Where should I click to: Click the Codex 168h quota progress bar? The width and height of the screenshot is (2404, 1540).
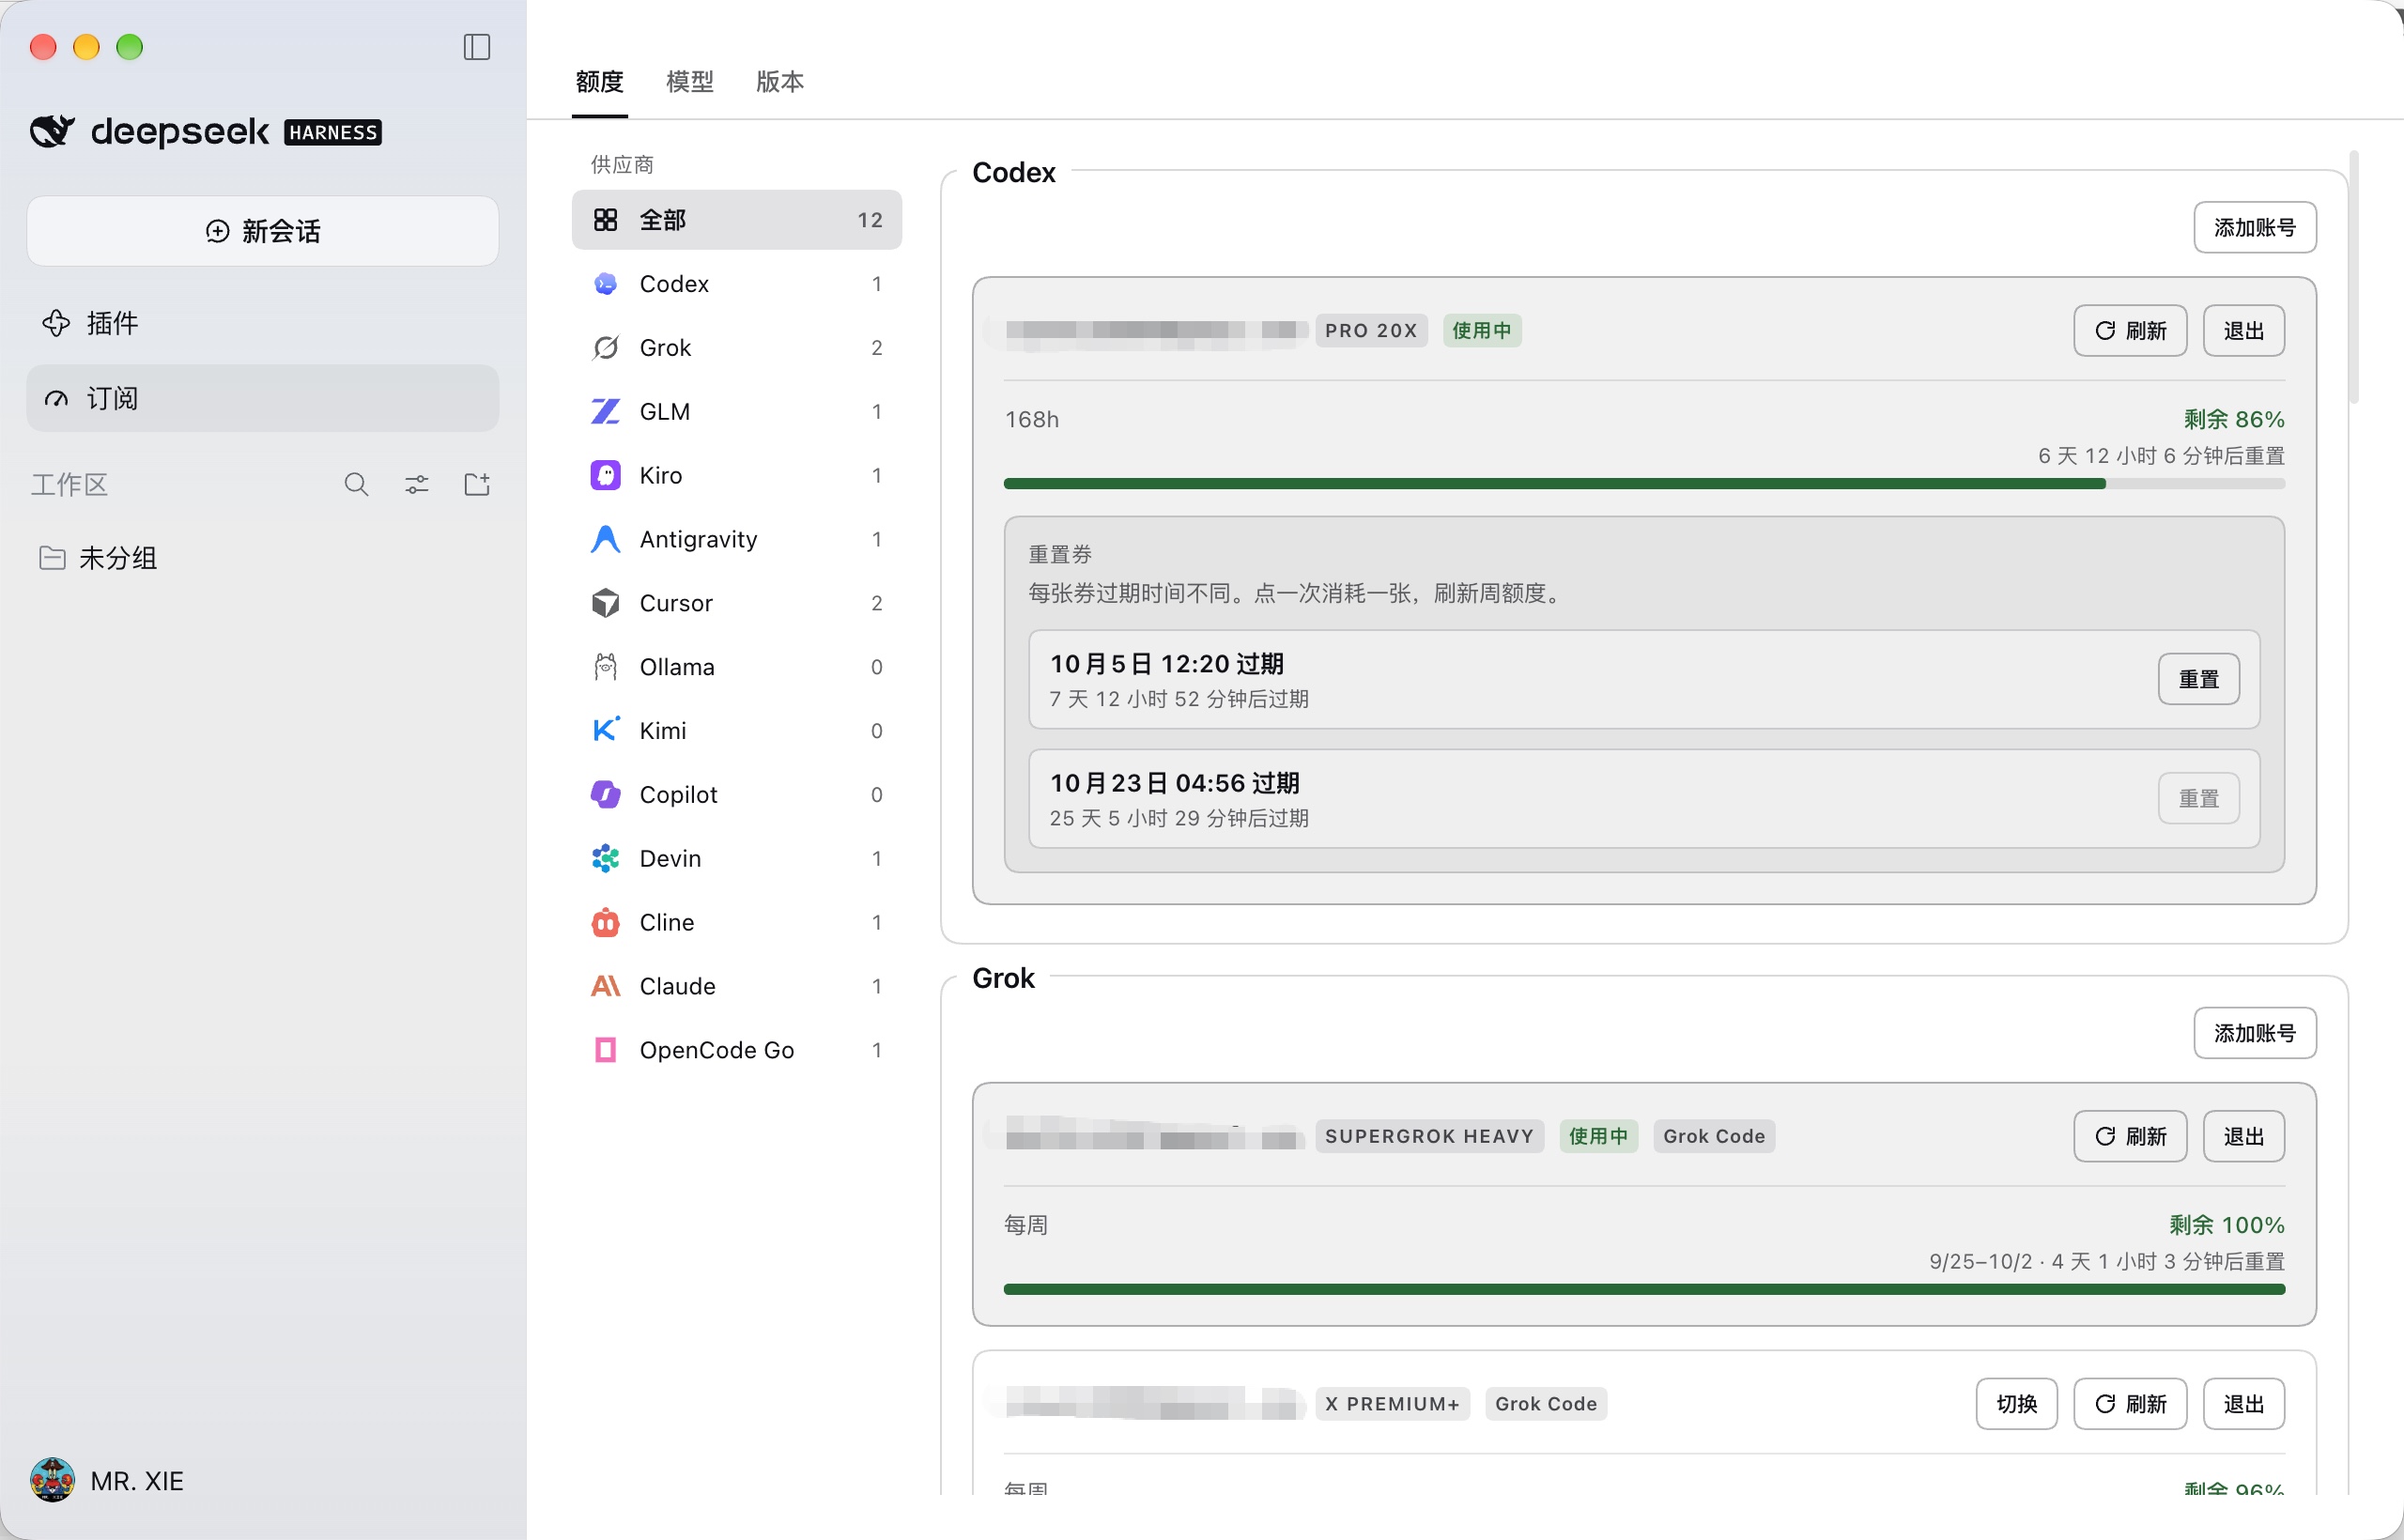click(1644, 484)
